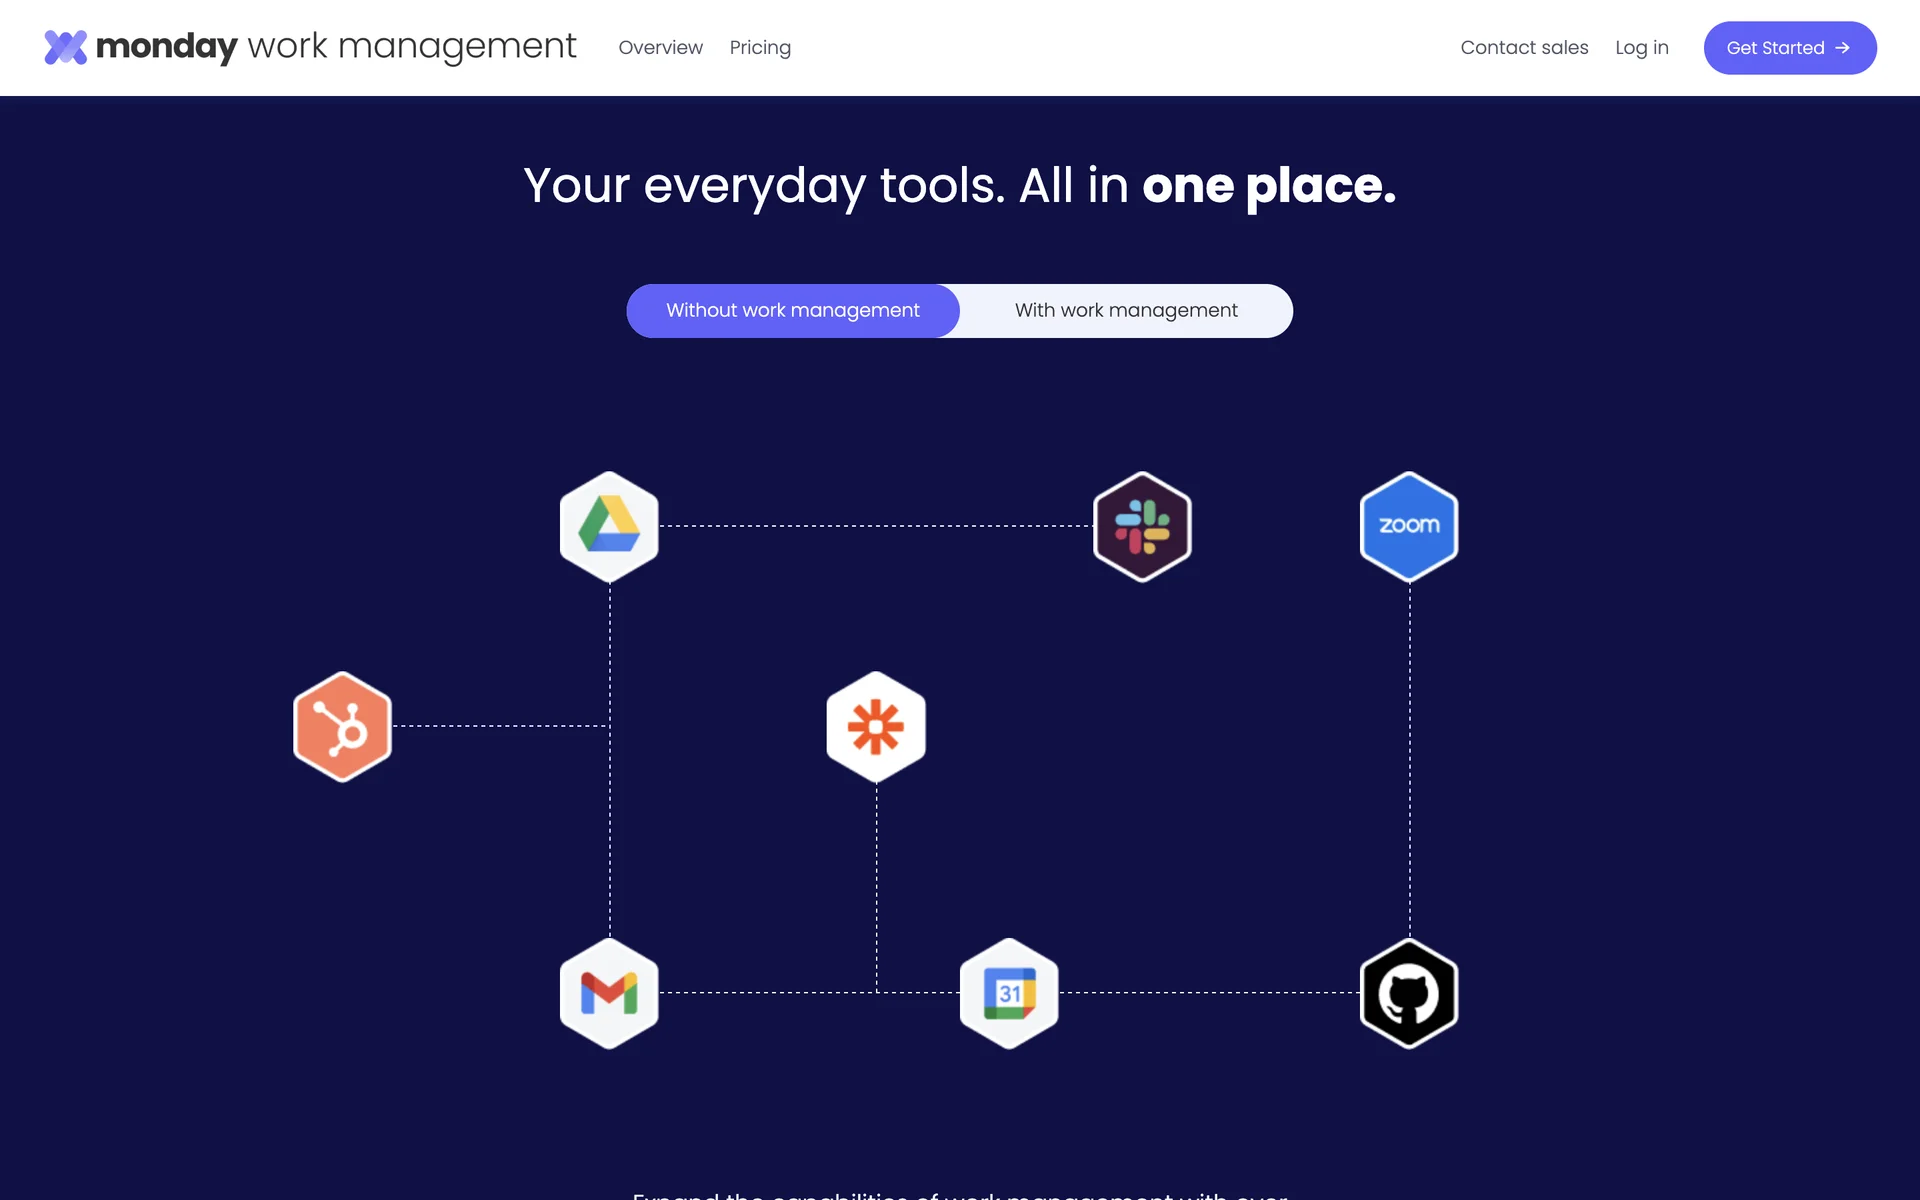This screenshot has width=1920, height=1200.
Task: Click the GitHub hexagon icon
Action: (x=1409, y=993)
